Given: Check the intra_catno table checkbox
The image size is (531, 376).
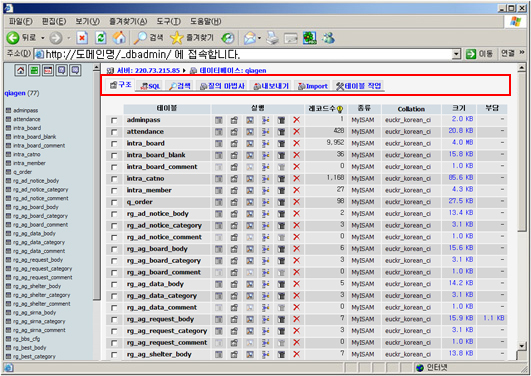Looking at the screenshot, I should point(114,179).
